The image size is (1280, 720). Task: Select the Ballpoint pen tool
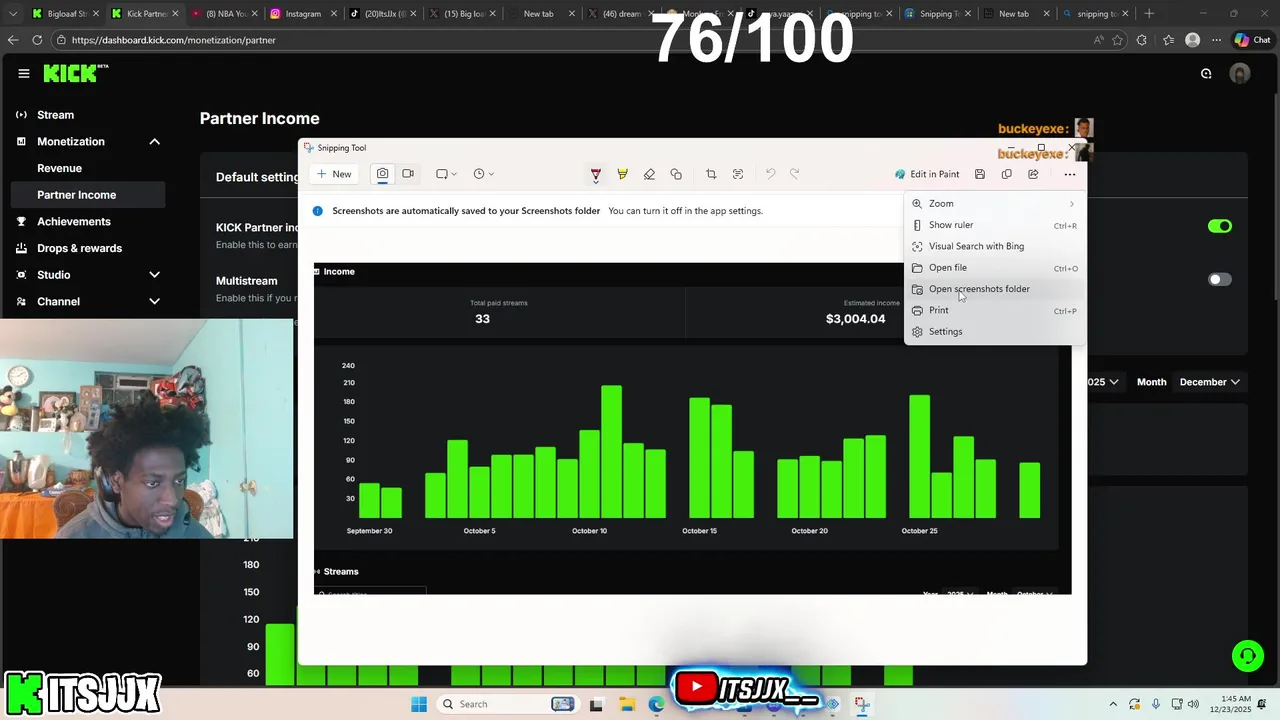point(595,174)
